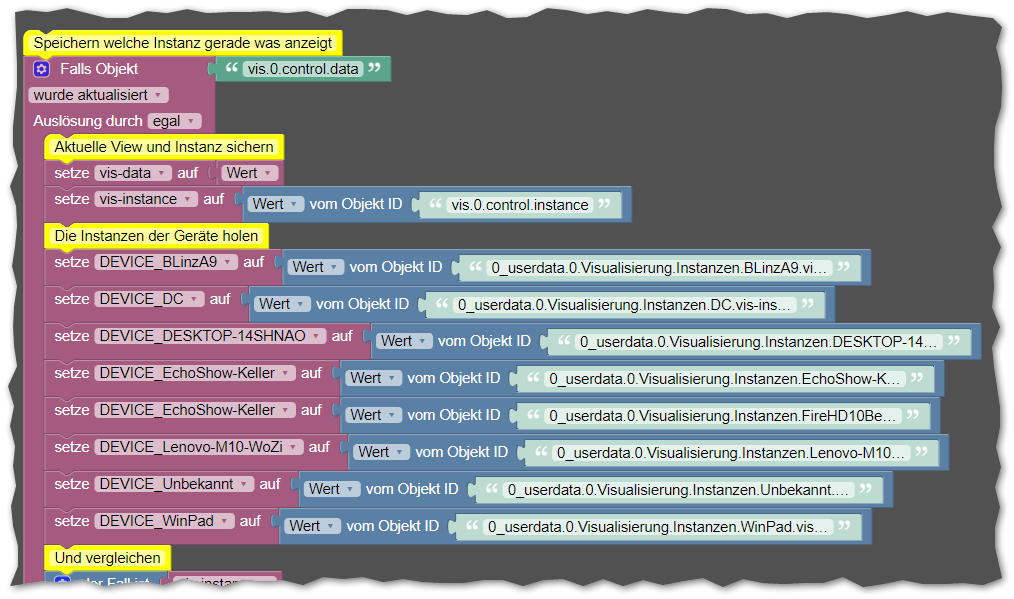Open the vis-data variable dropdown
Viewport: 1014px width, 599px height.
[x=133, y=173]
